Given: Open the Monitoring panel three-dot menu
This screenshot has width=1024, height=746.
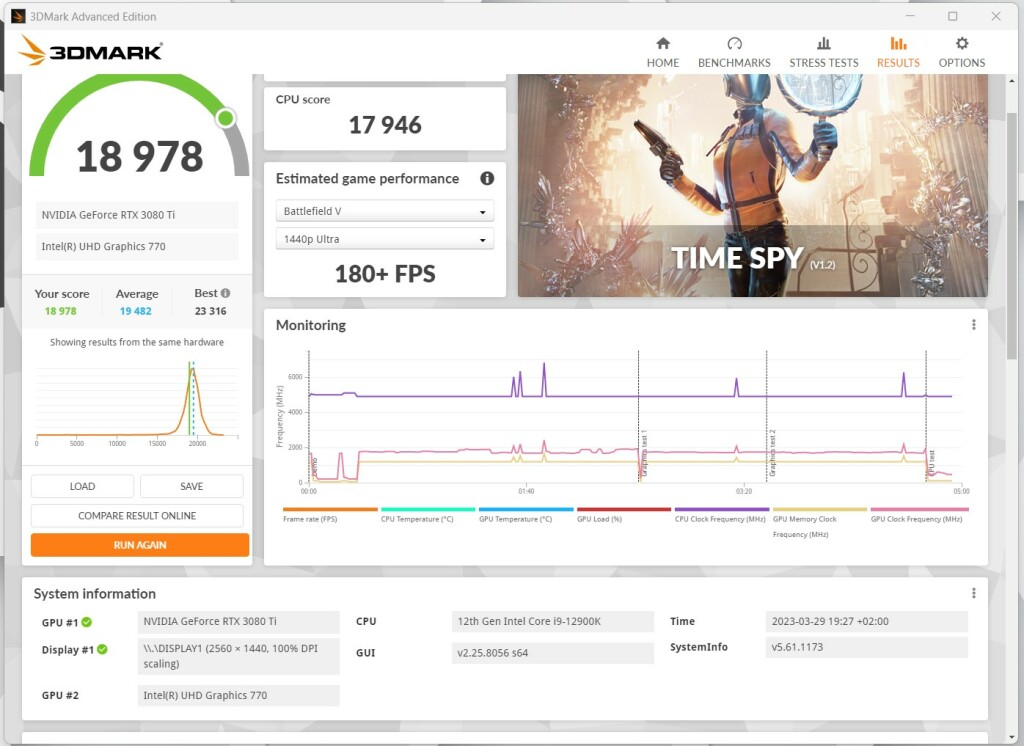Looking at the screenshot, I should tap(973, 324).
